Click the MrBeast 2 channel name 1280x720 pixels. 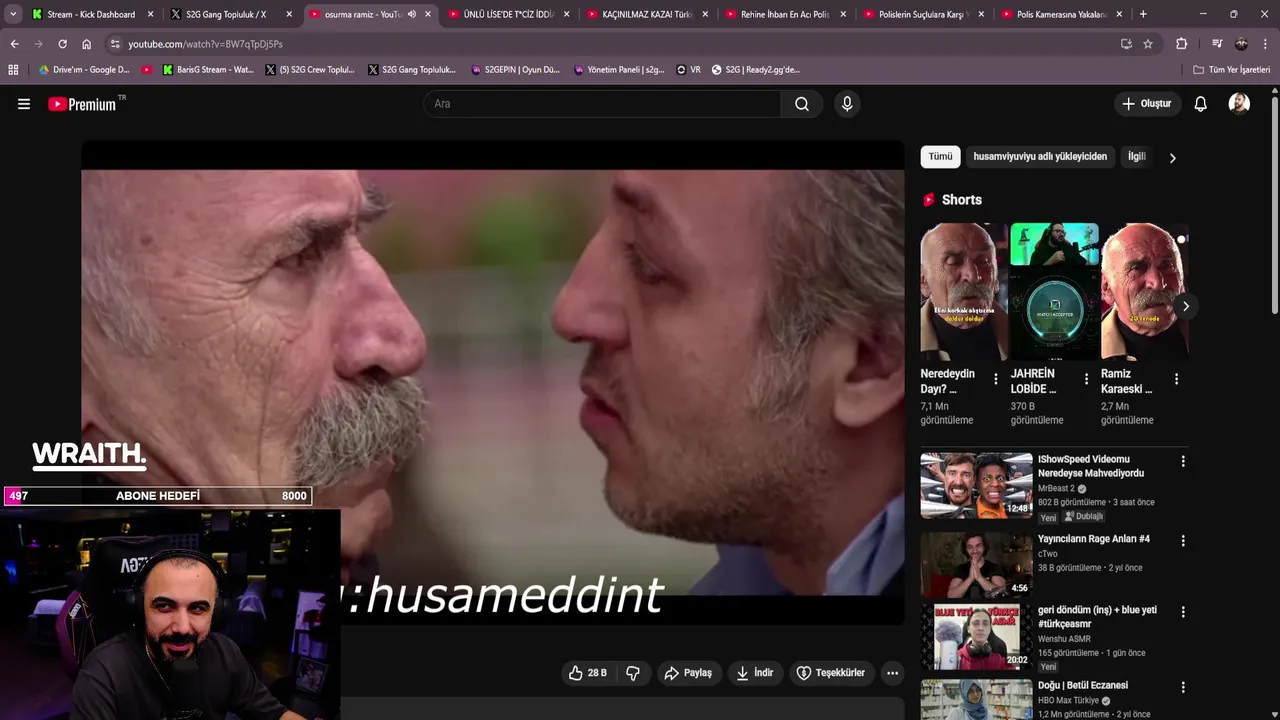pyautogui.click(x=1055, y=489)
